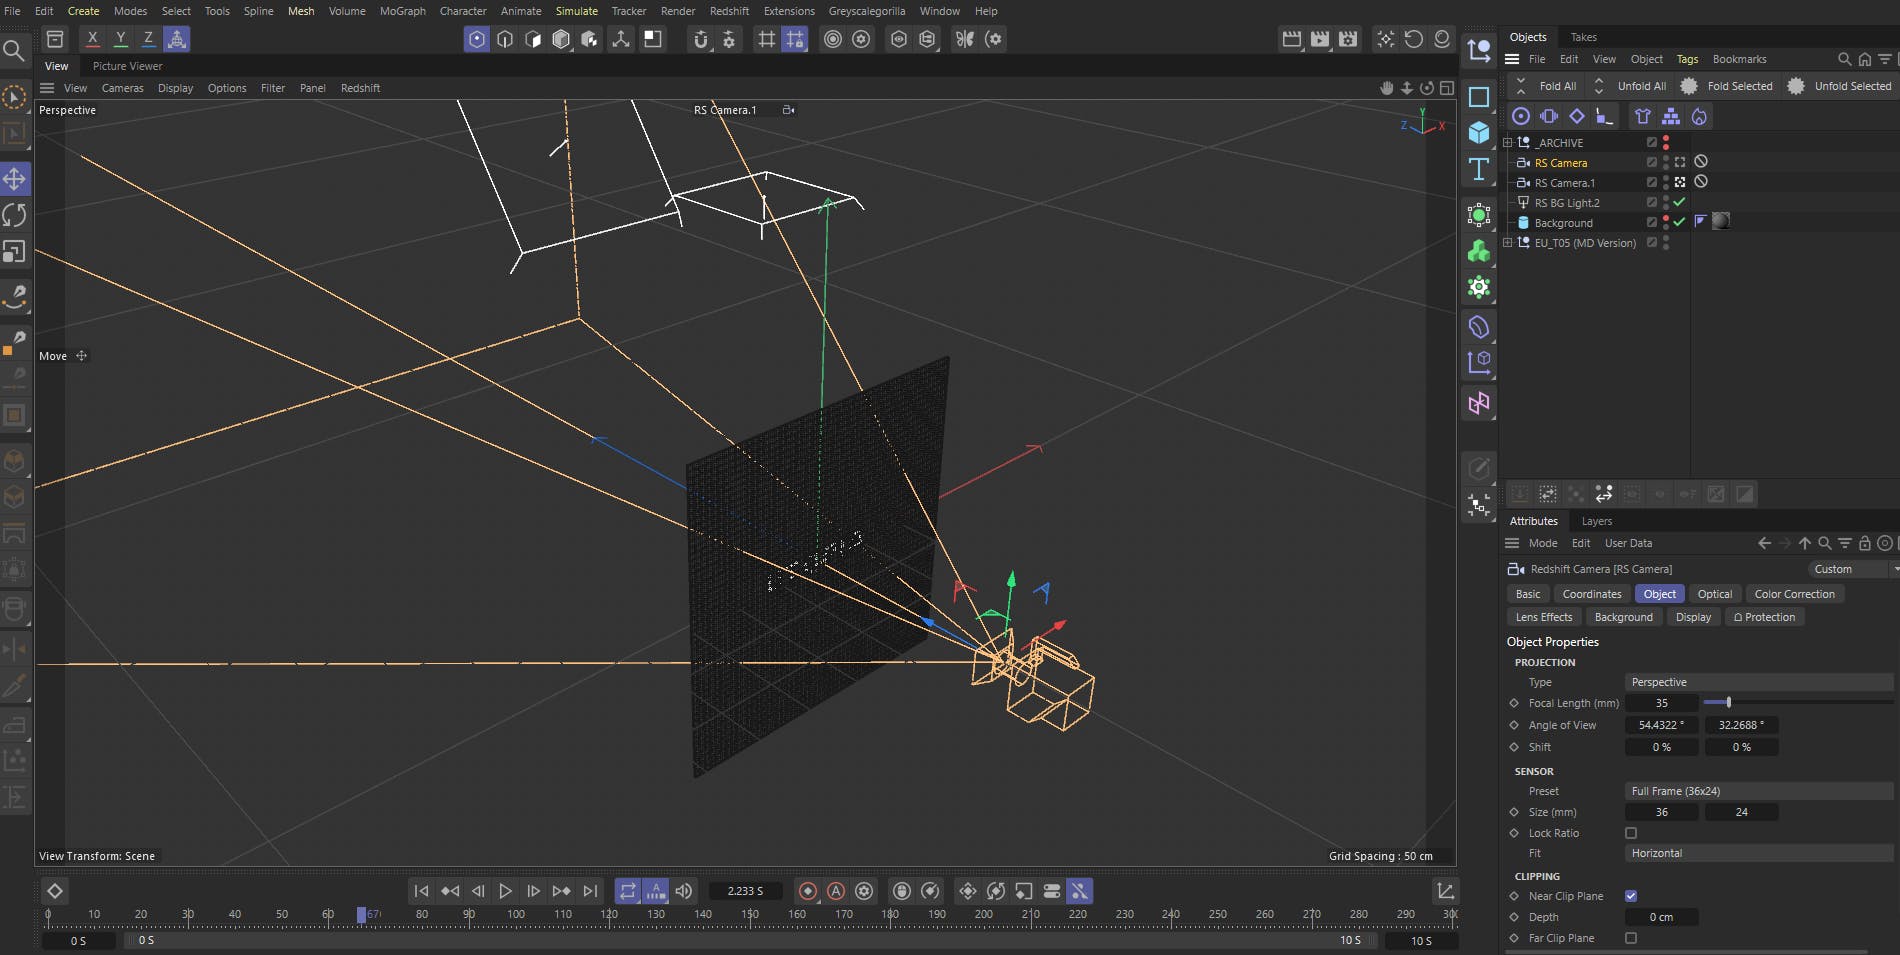This screenshot has width=1900, height=955.
Task: Click the Text spline tool icon
Action: [1479, 169]
